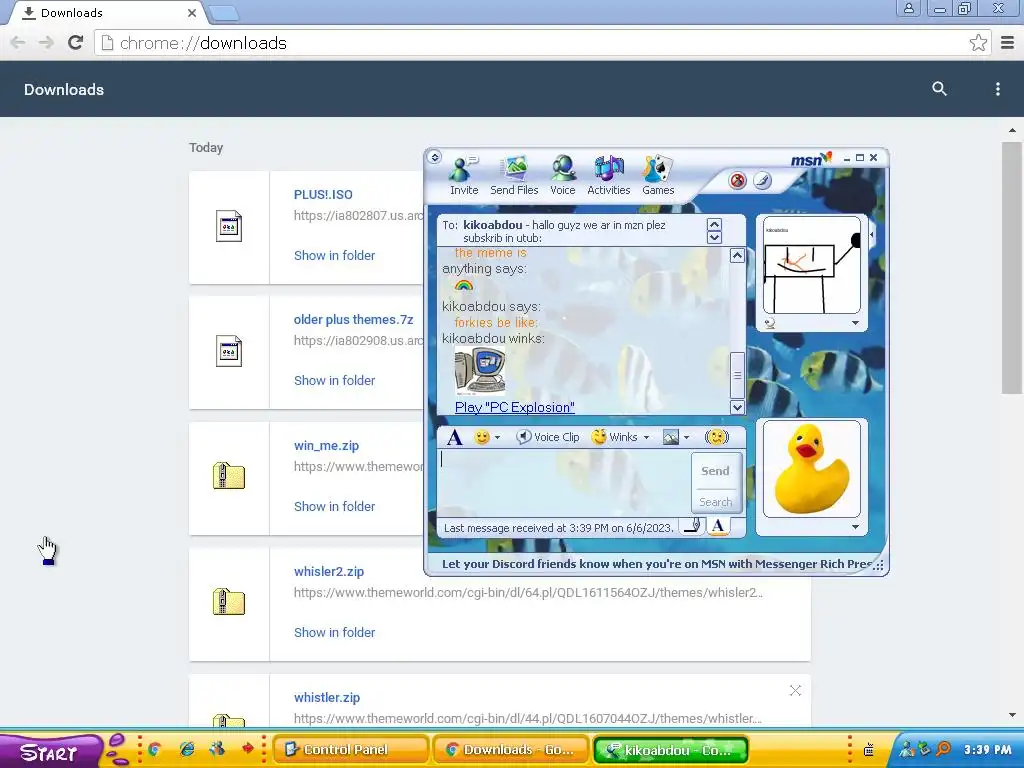This screenshot has height=768, width=1024.
Task: Click the Search button below Send
Action: tap(716, 502)
